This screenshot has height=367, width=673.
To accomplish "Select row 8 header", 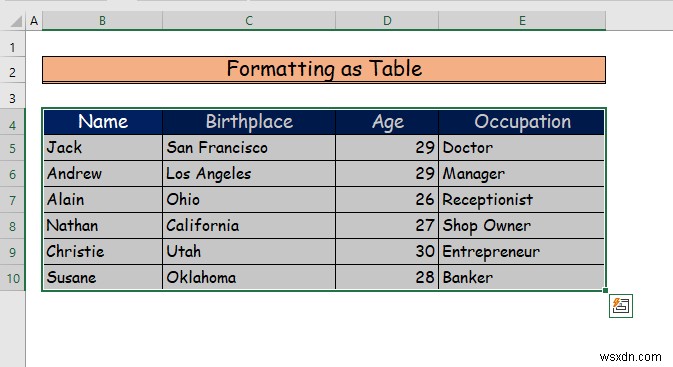I will (x=12, y=226).
